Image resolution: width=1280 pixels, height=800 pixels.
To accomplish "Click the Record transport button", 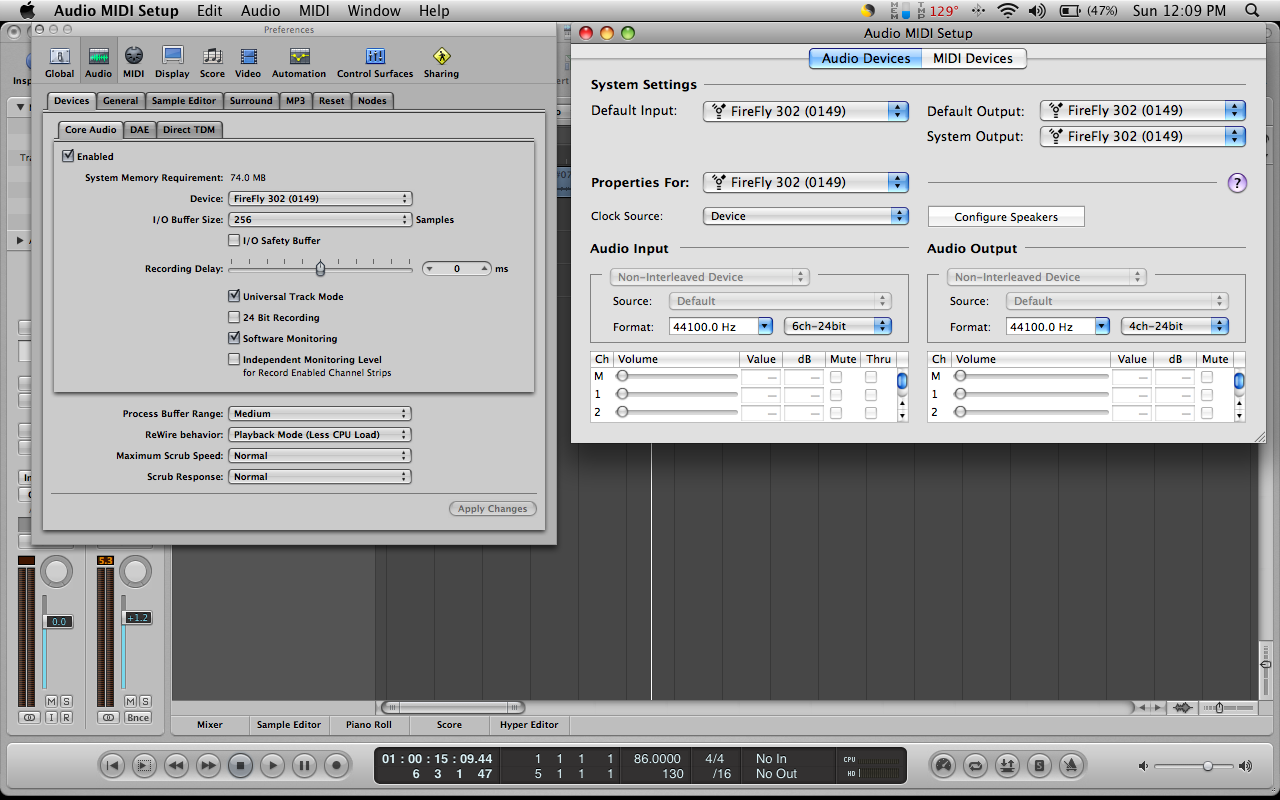I will [x=336, y=766].
